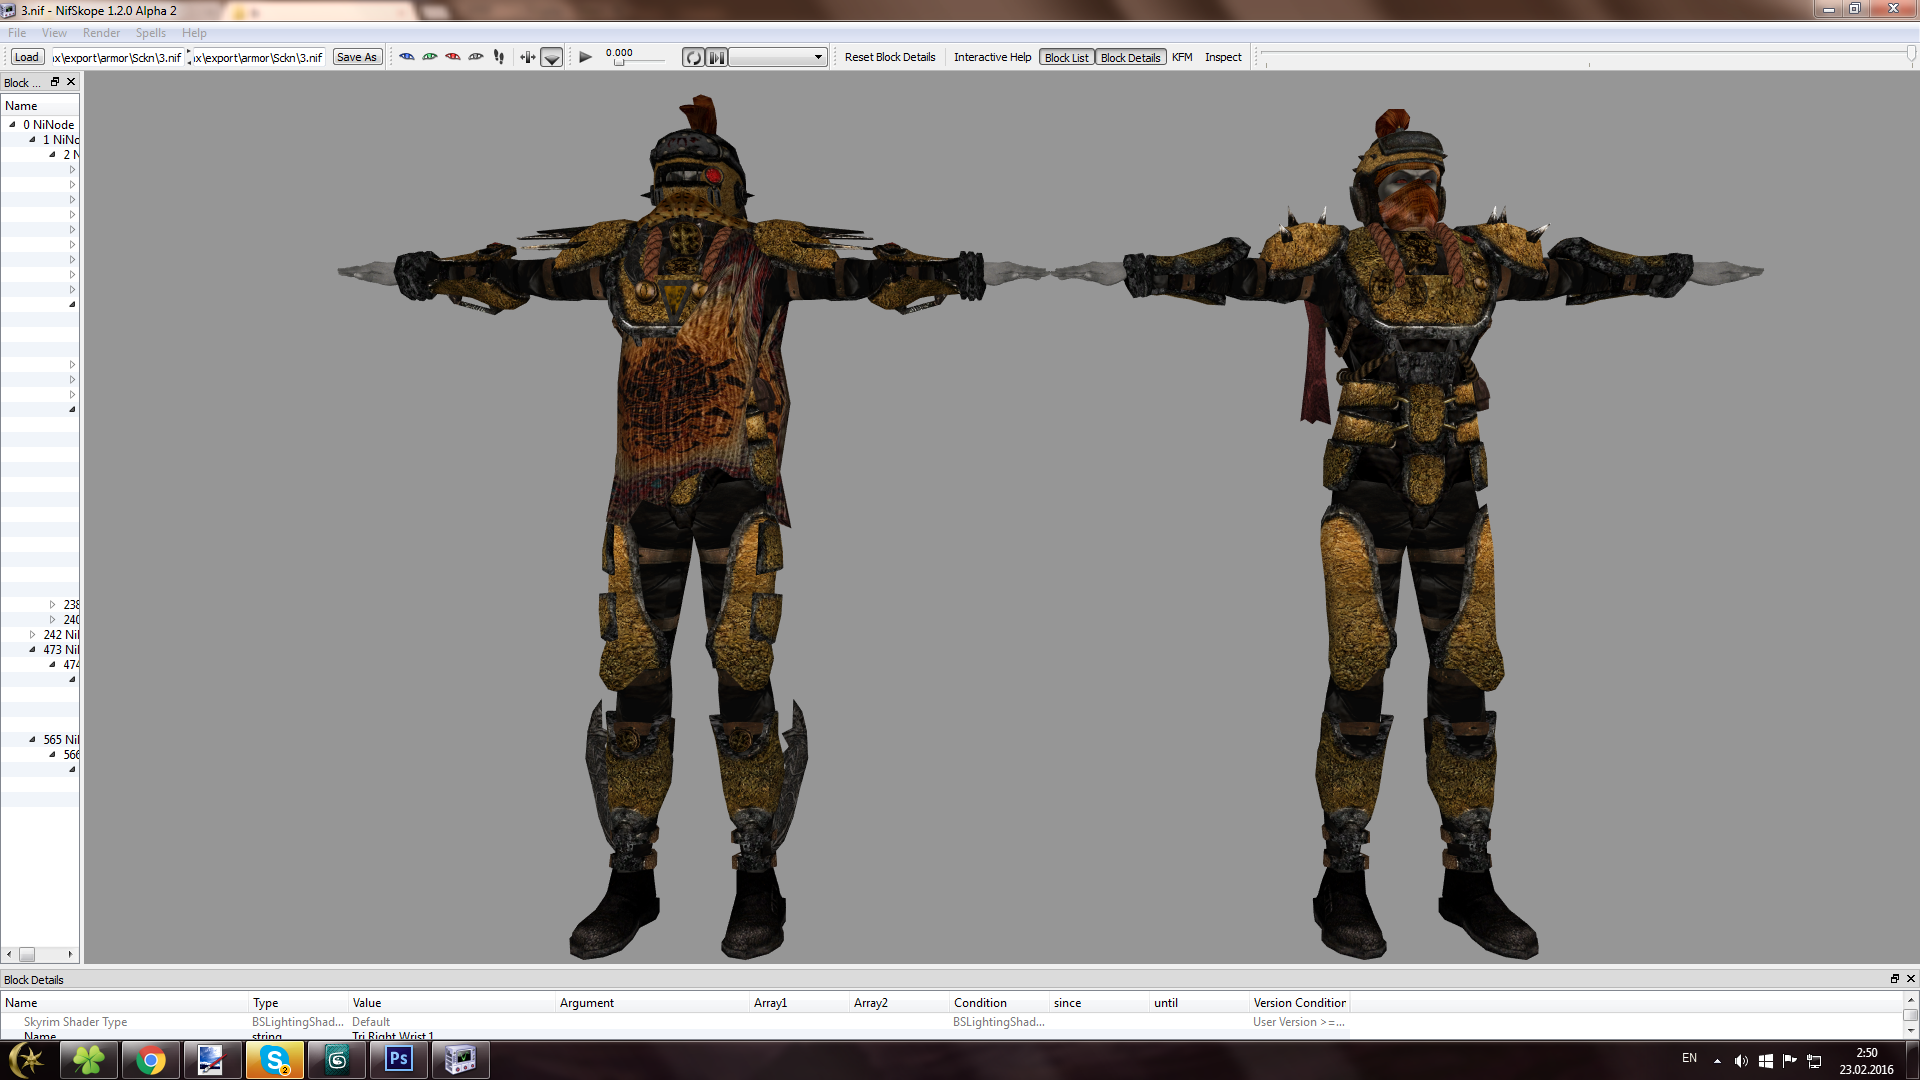This screenshot has width=1920, height=1080.
Task: Open the green clover app in taskbar
Action: click(89, 1060)
